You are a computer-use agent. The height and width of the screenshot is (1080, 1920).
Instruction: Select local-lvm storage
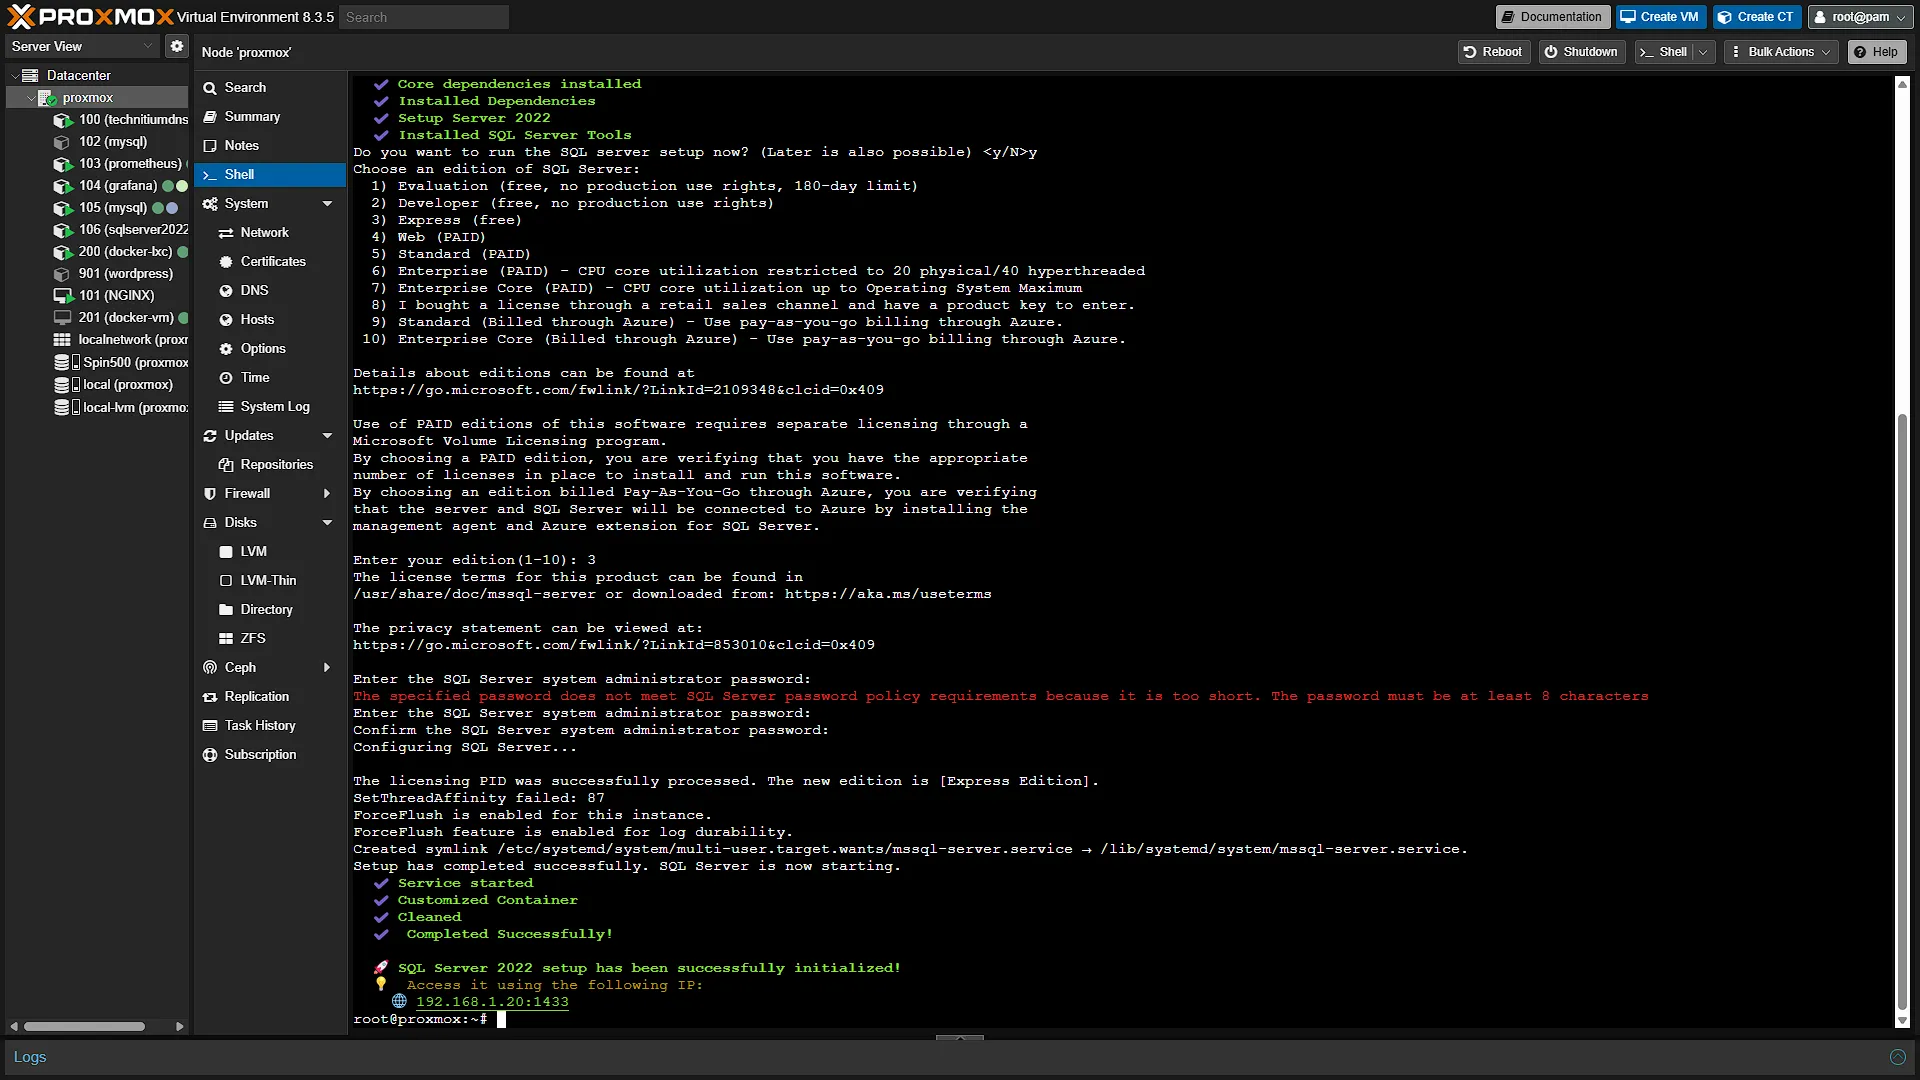click(119, 407)
